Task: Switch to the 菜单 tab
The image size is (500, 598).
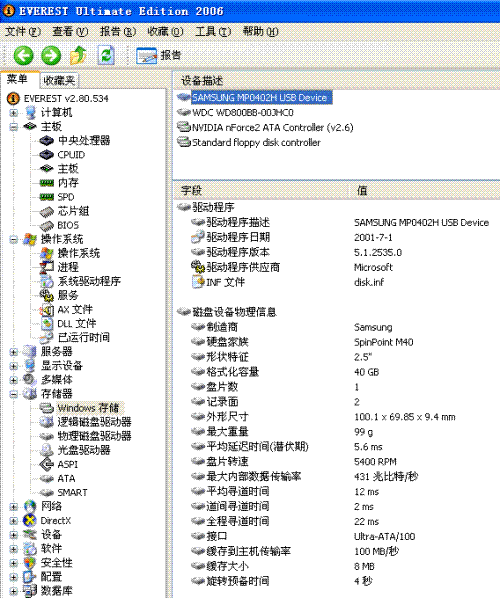Action: pos(18,79)
